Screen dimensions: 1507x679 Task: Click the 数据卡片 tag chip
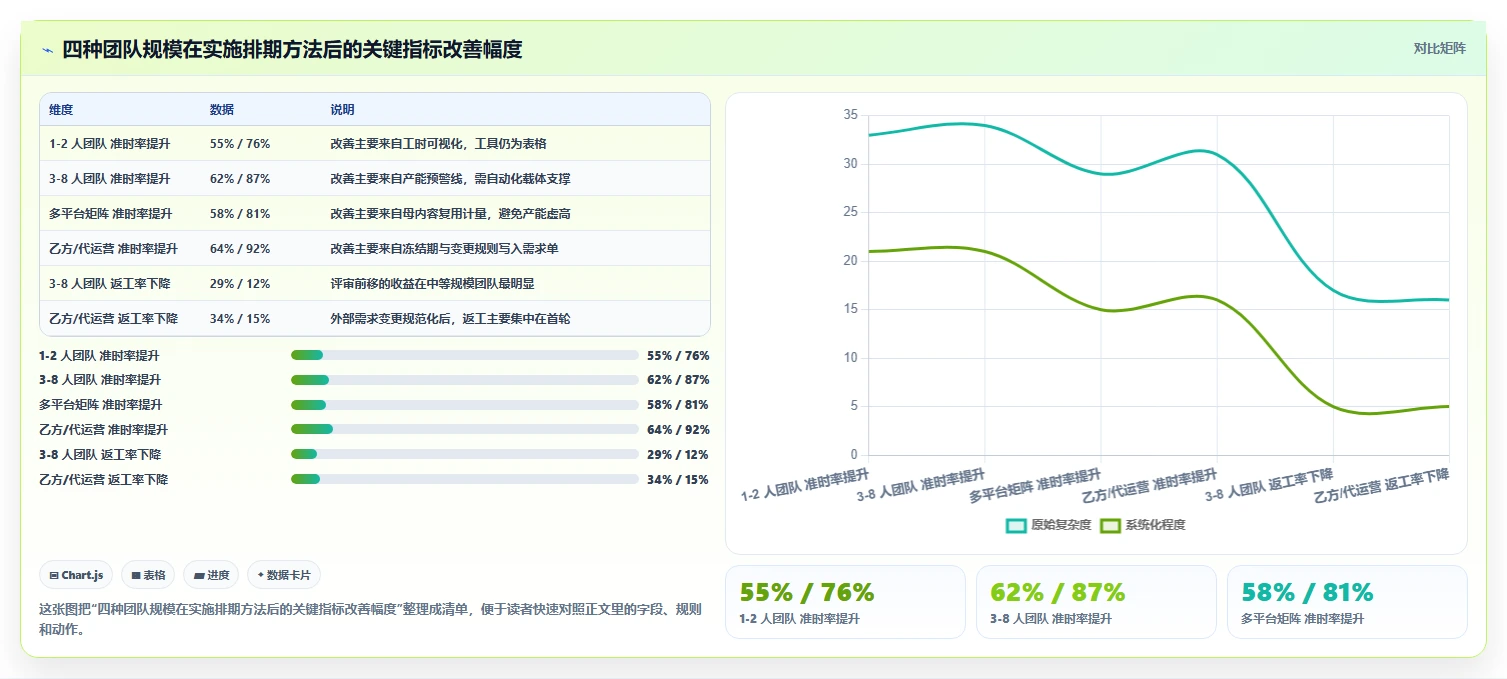pos(284,575)
